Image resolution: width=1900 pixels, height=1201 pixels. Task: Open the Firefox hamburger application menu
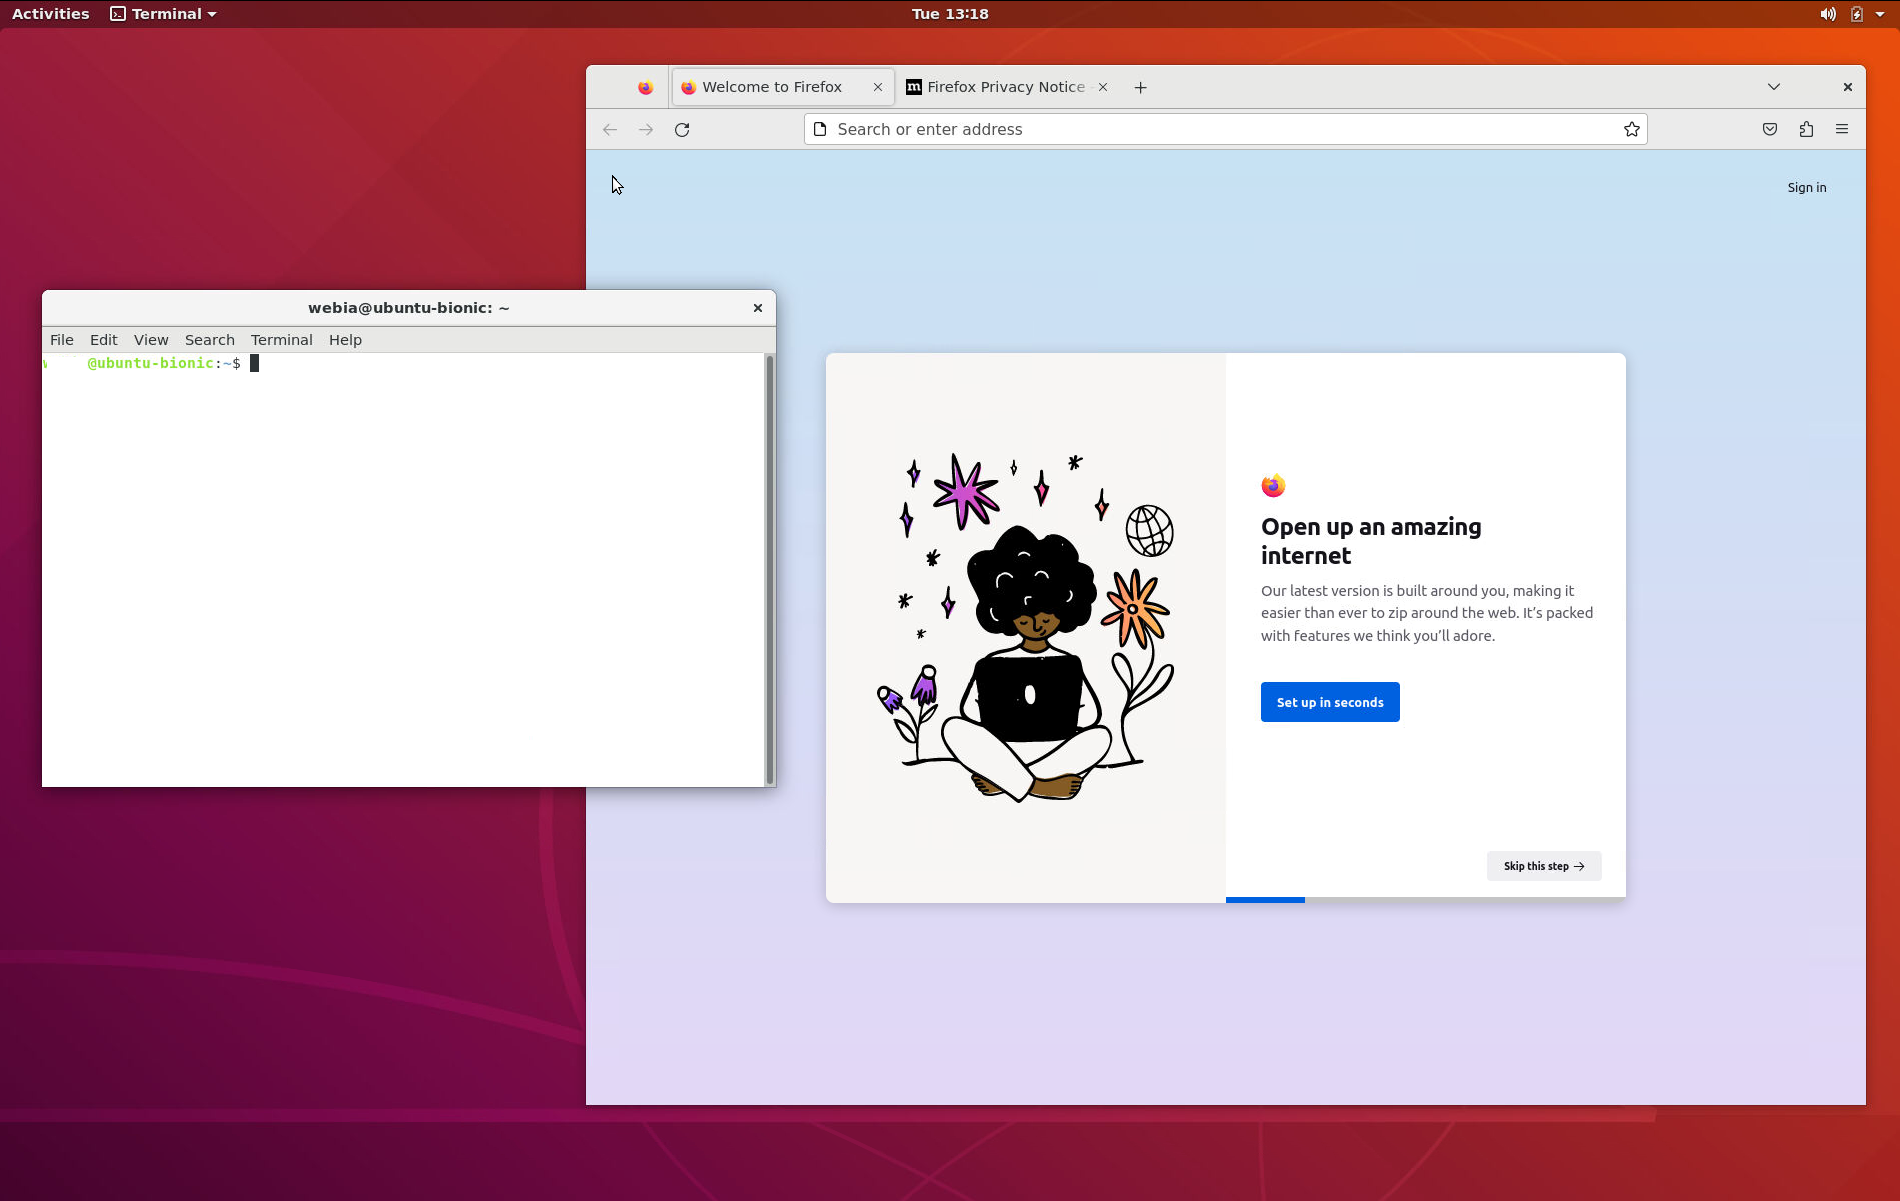click(1842, 129)
